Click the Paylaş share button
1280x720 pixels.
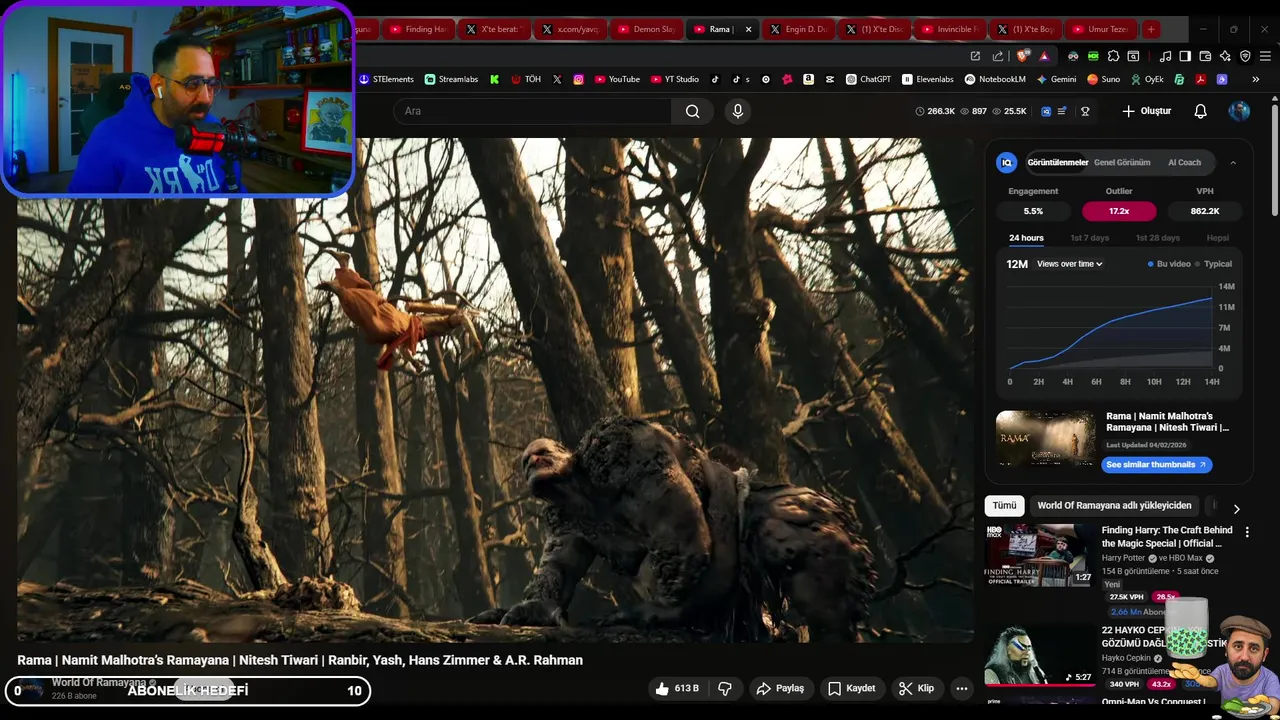[x=780, y=688]
